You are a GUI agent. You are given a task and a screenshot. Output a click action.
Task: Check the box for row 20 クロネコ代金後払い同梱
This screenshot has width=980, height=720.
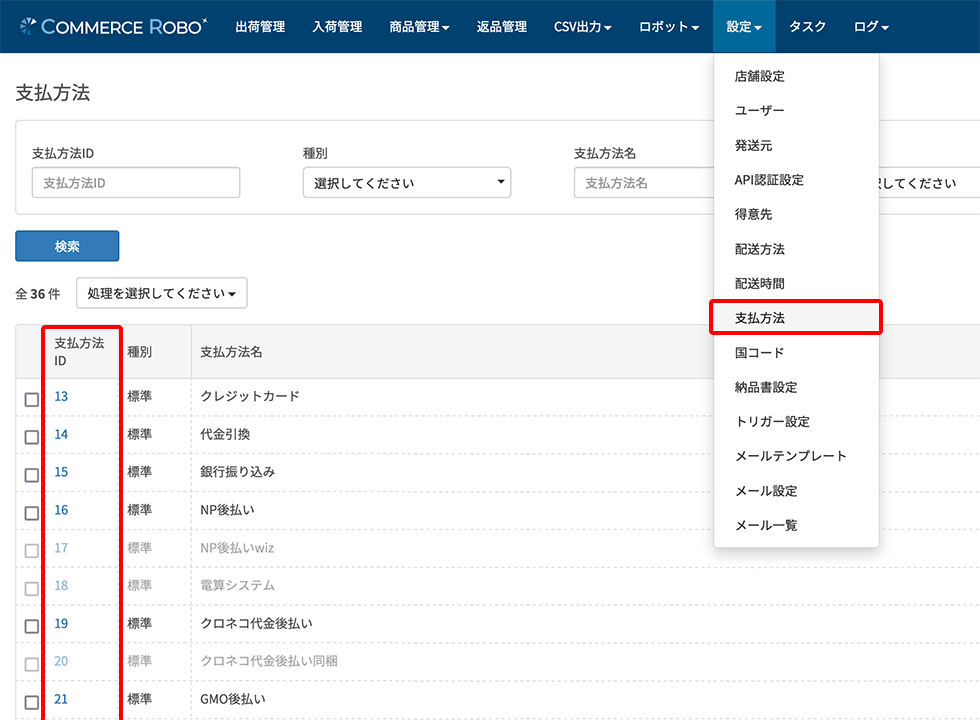click(x=32, y=664)
